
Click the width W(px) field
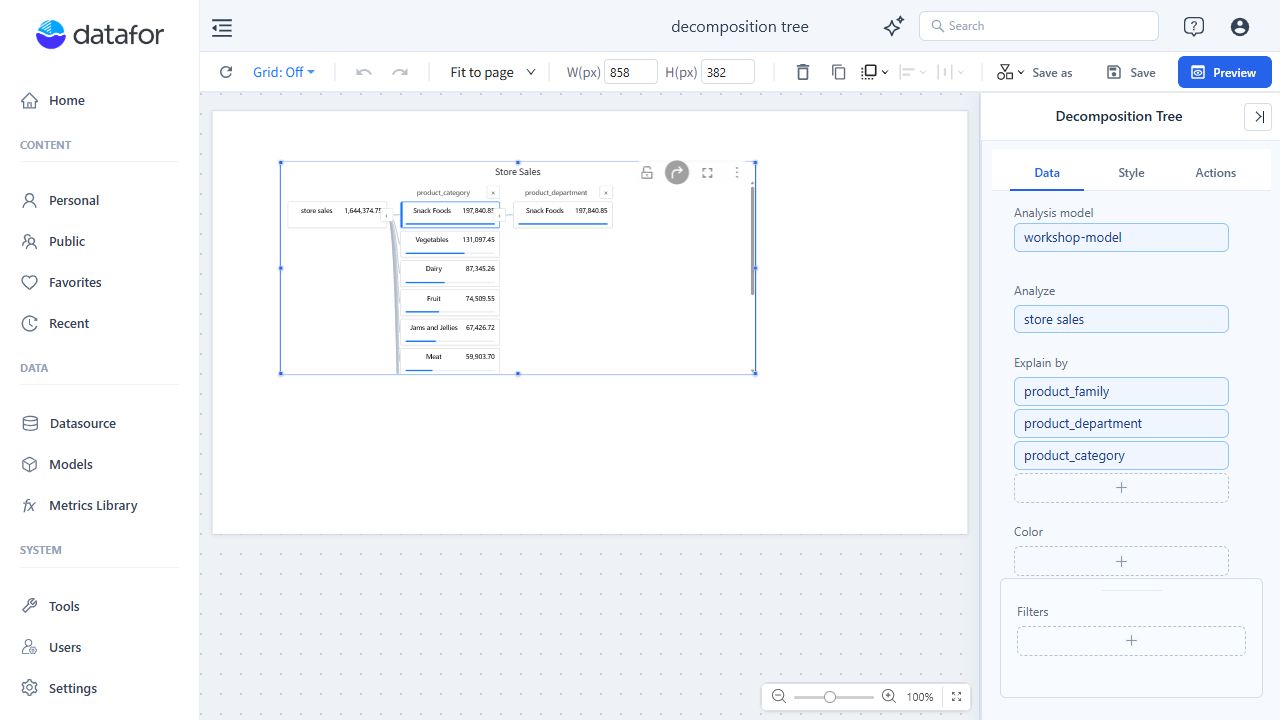[631, 72]
